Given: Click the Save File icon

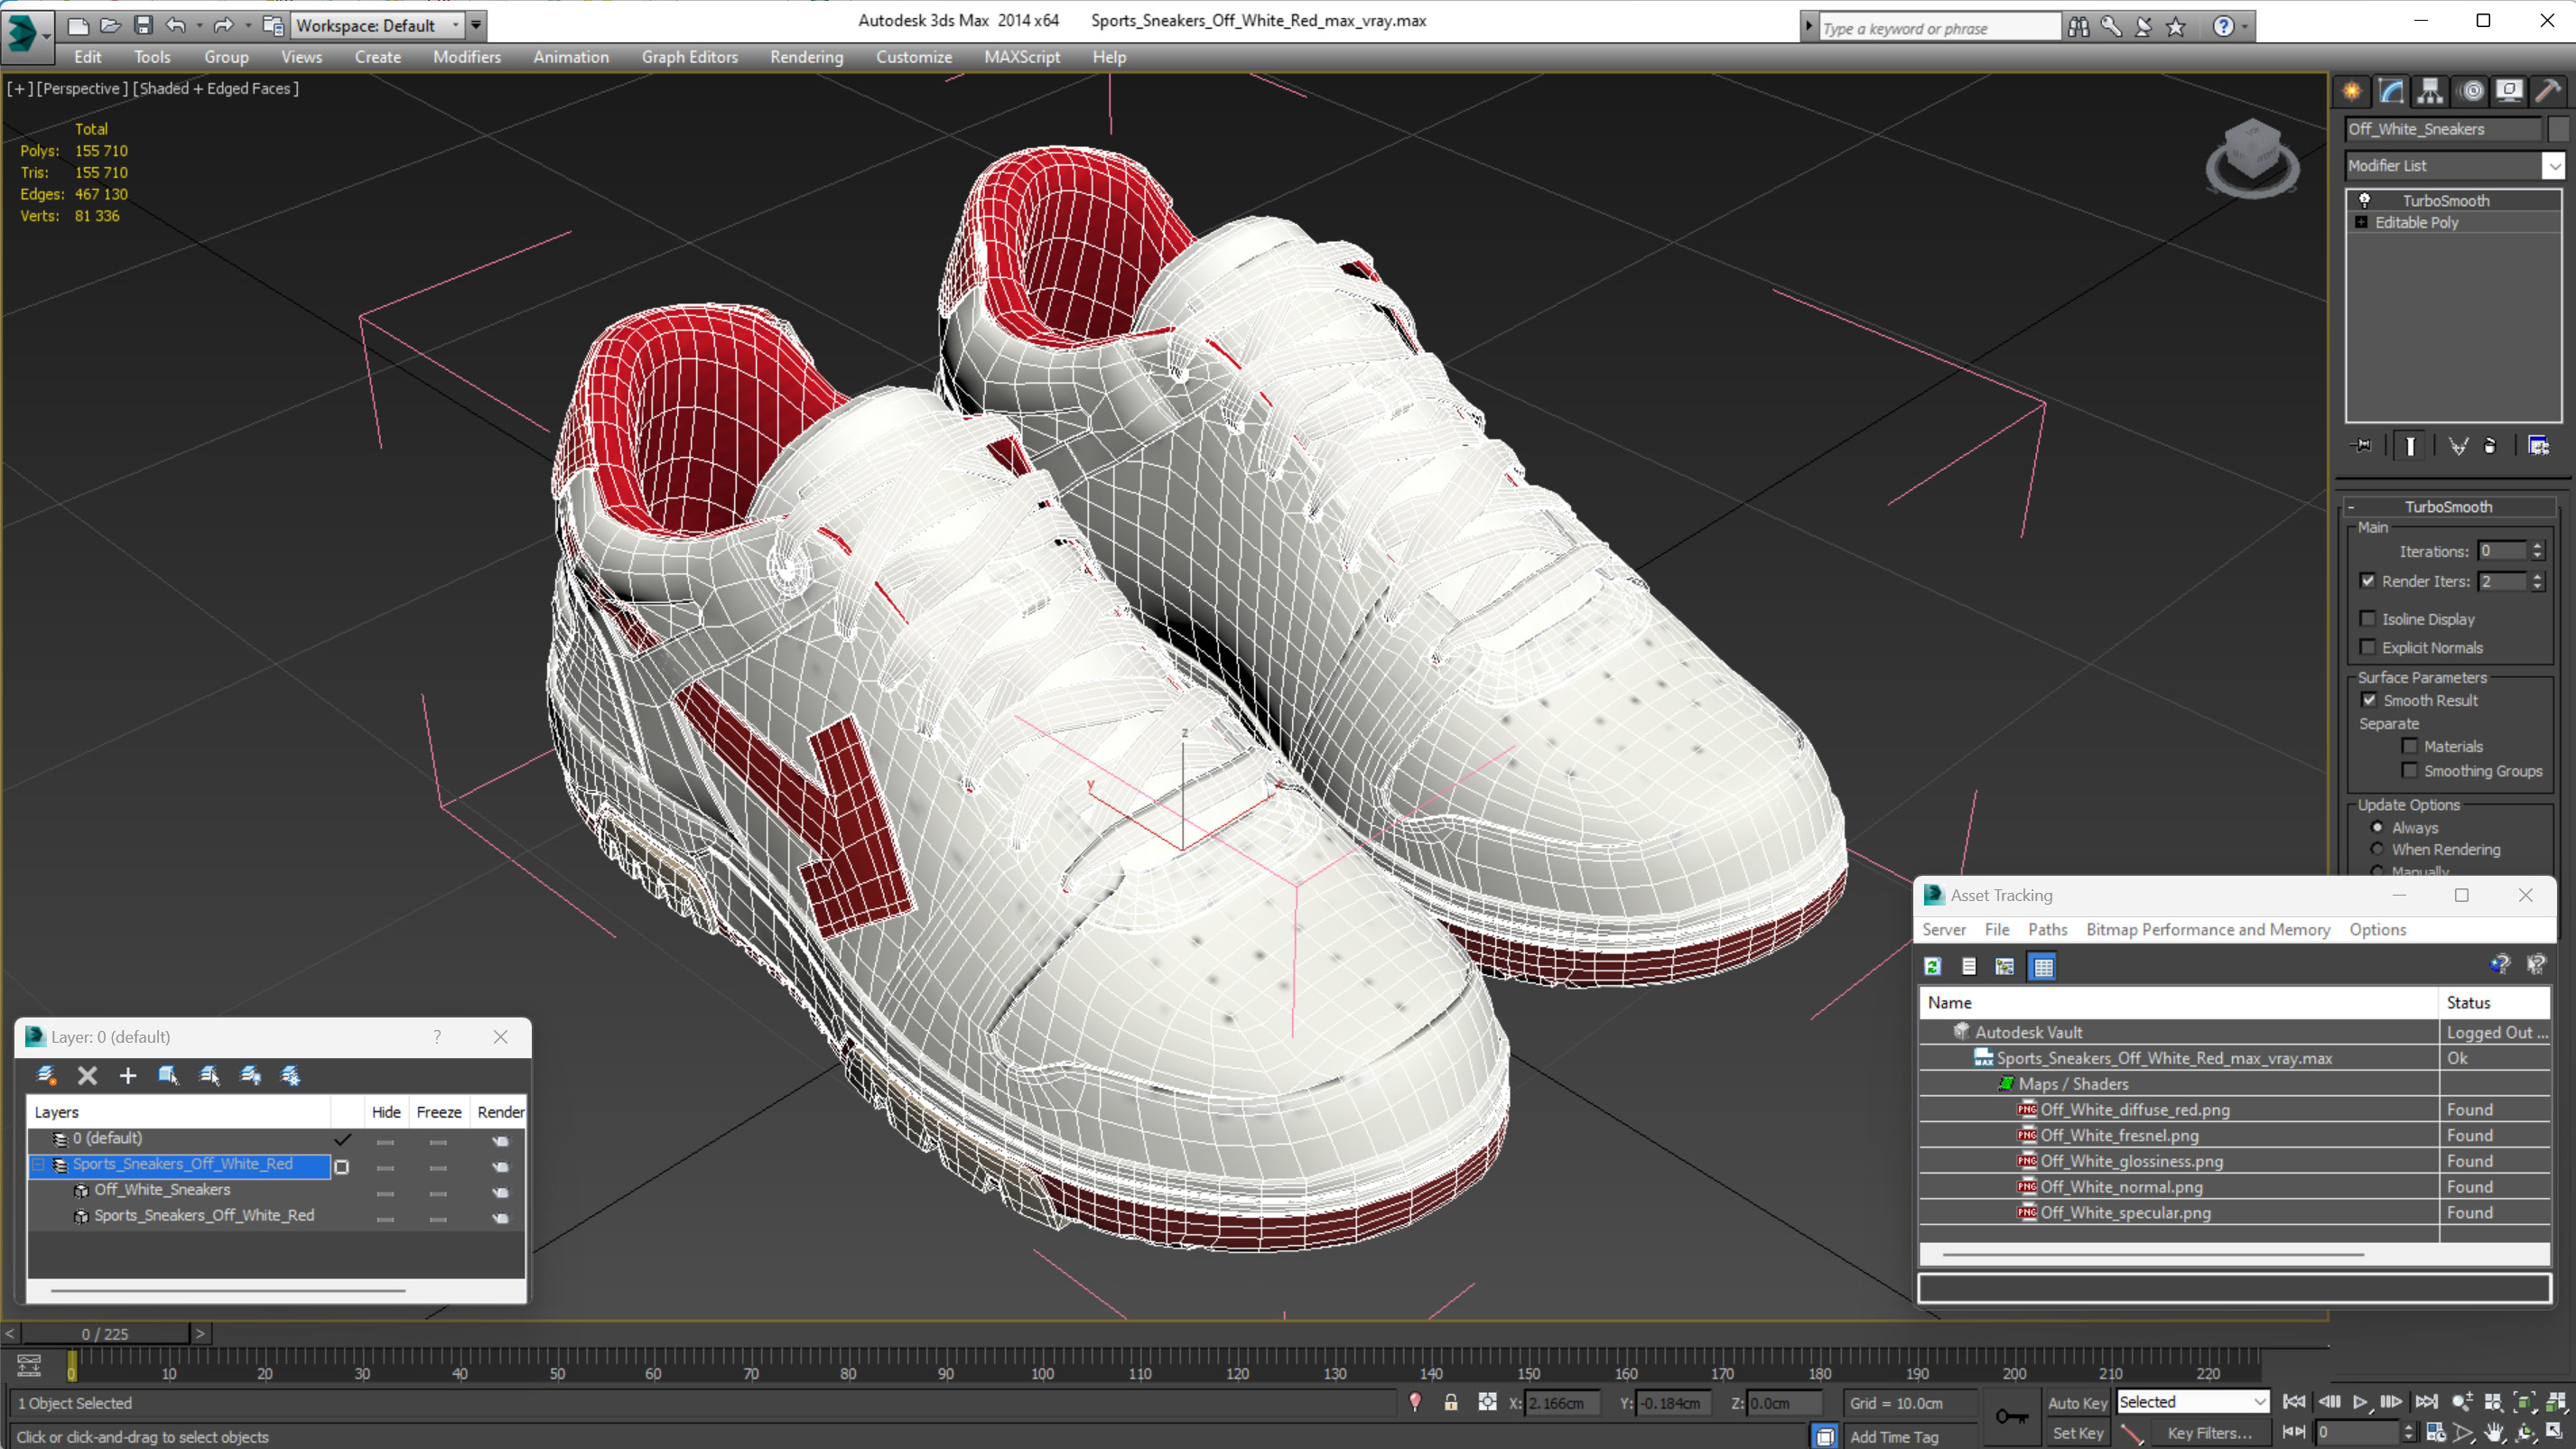Looking at the screenshot, I should (143, 25).
